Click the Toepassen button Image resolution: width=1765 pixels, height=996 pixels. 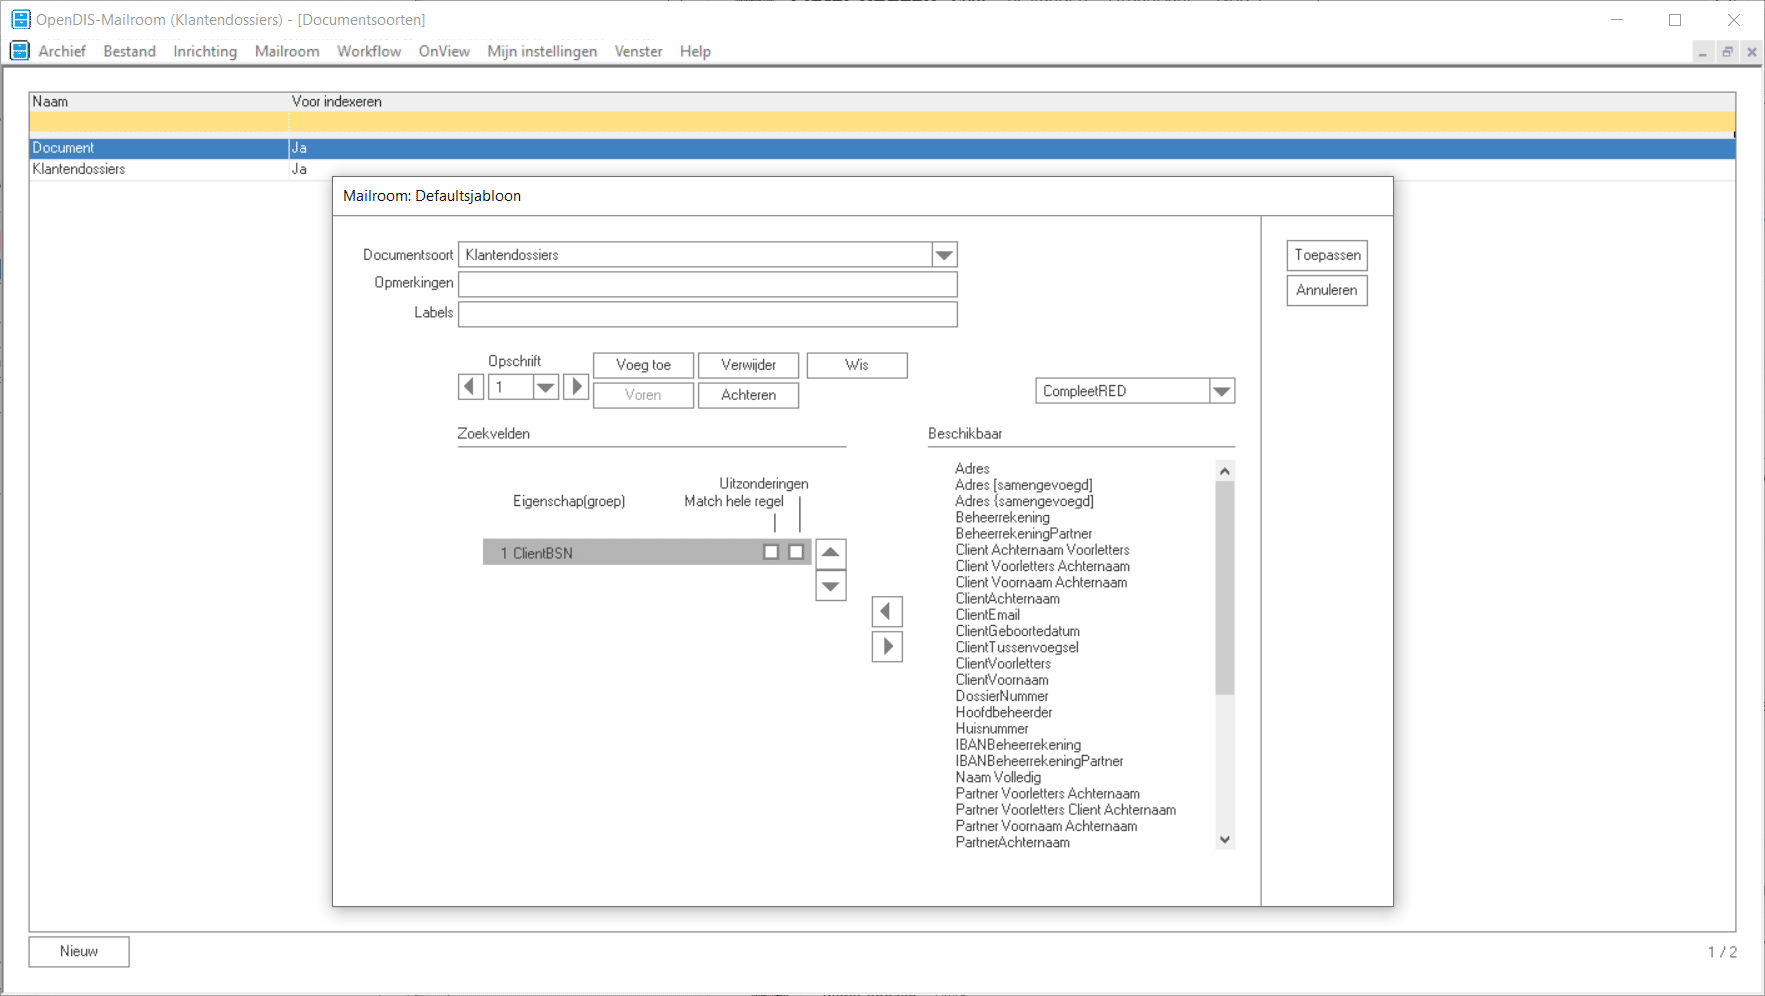(x=1327, y=255)
